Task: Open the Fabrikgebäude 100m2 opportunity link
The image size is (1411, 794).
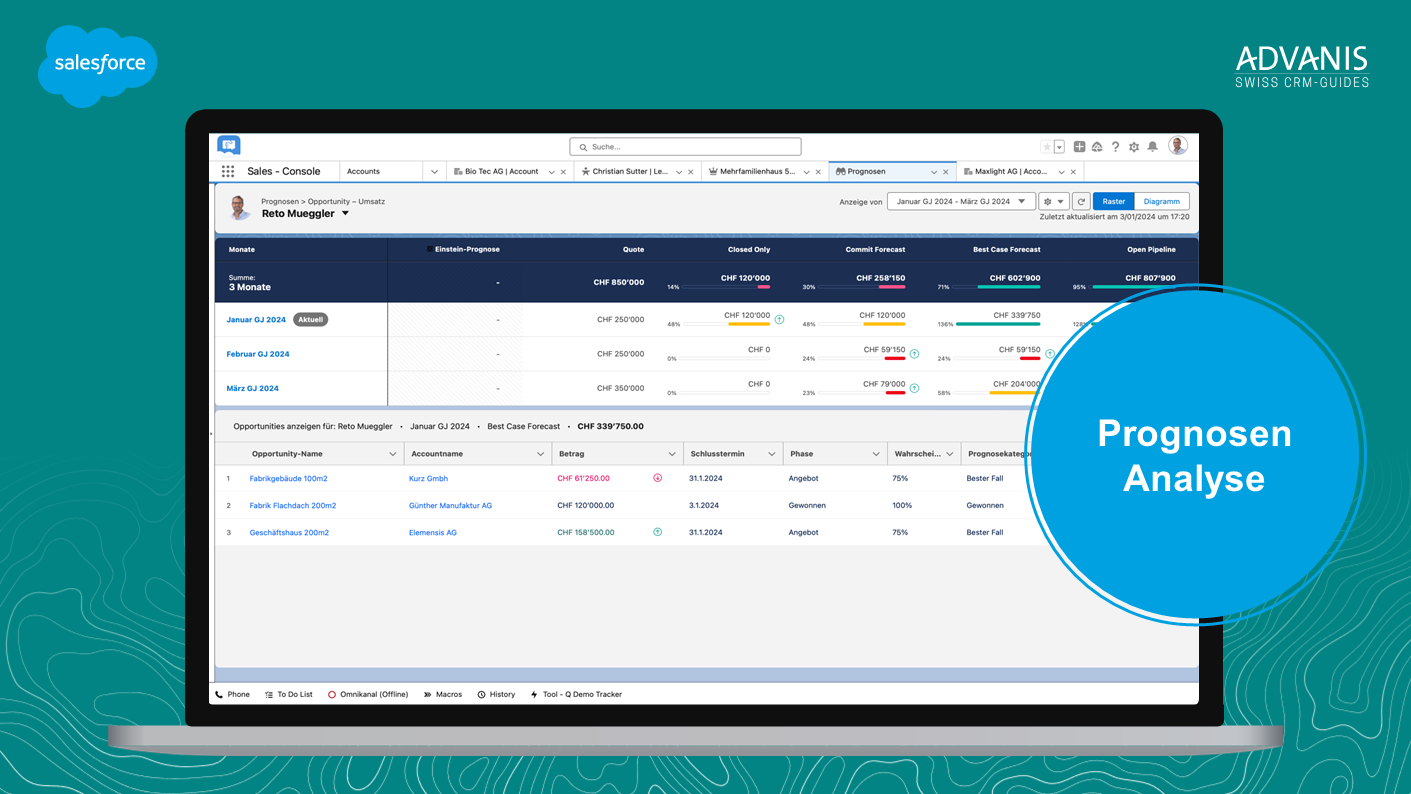Action: point(288,479)
